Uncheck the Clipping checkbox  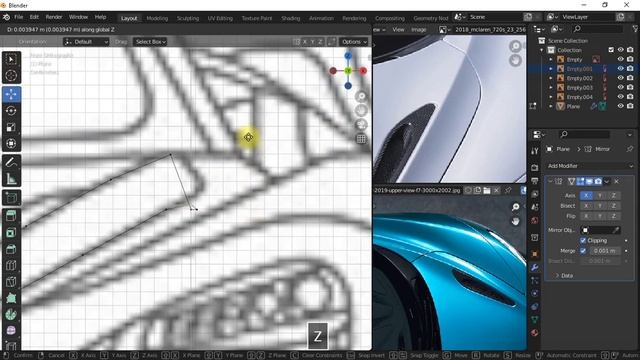click(583, 240)
